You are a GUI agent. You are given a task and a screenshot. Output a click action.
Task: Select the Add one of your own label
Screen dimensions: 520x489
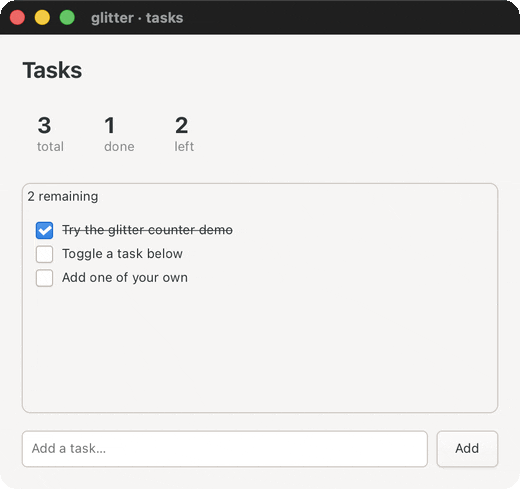(x=125, y=278)
